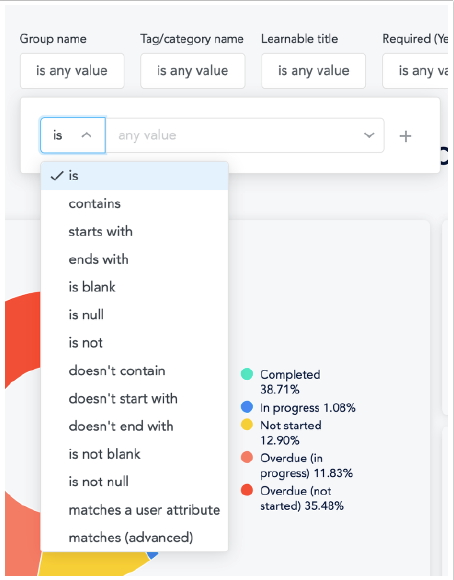The image size is (454, 580).
Task: Click the 'any value' input field
Action: (x=237, y=135)
